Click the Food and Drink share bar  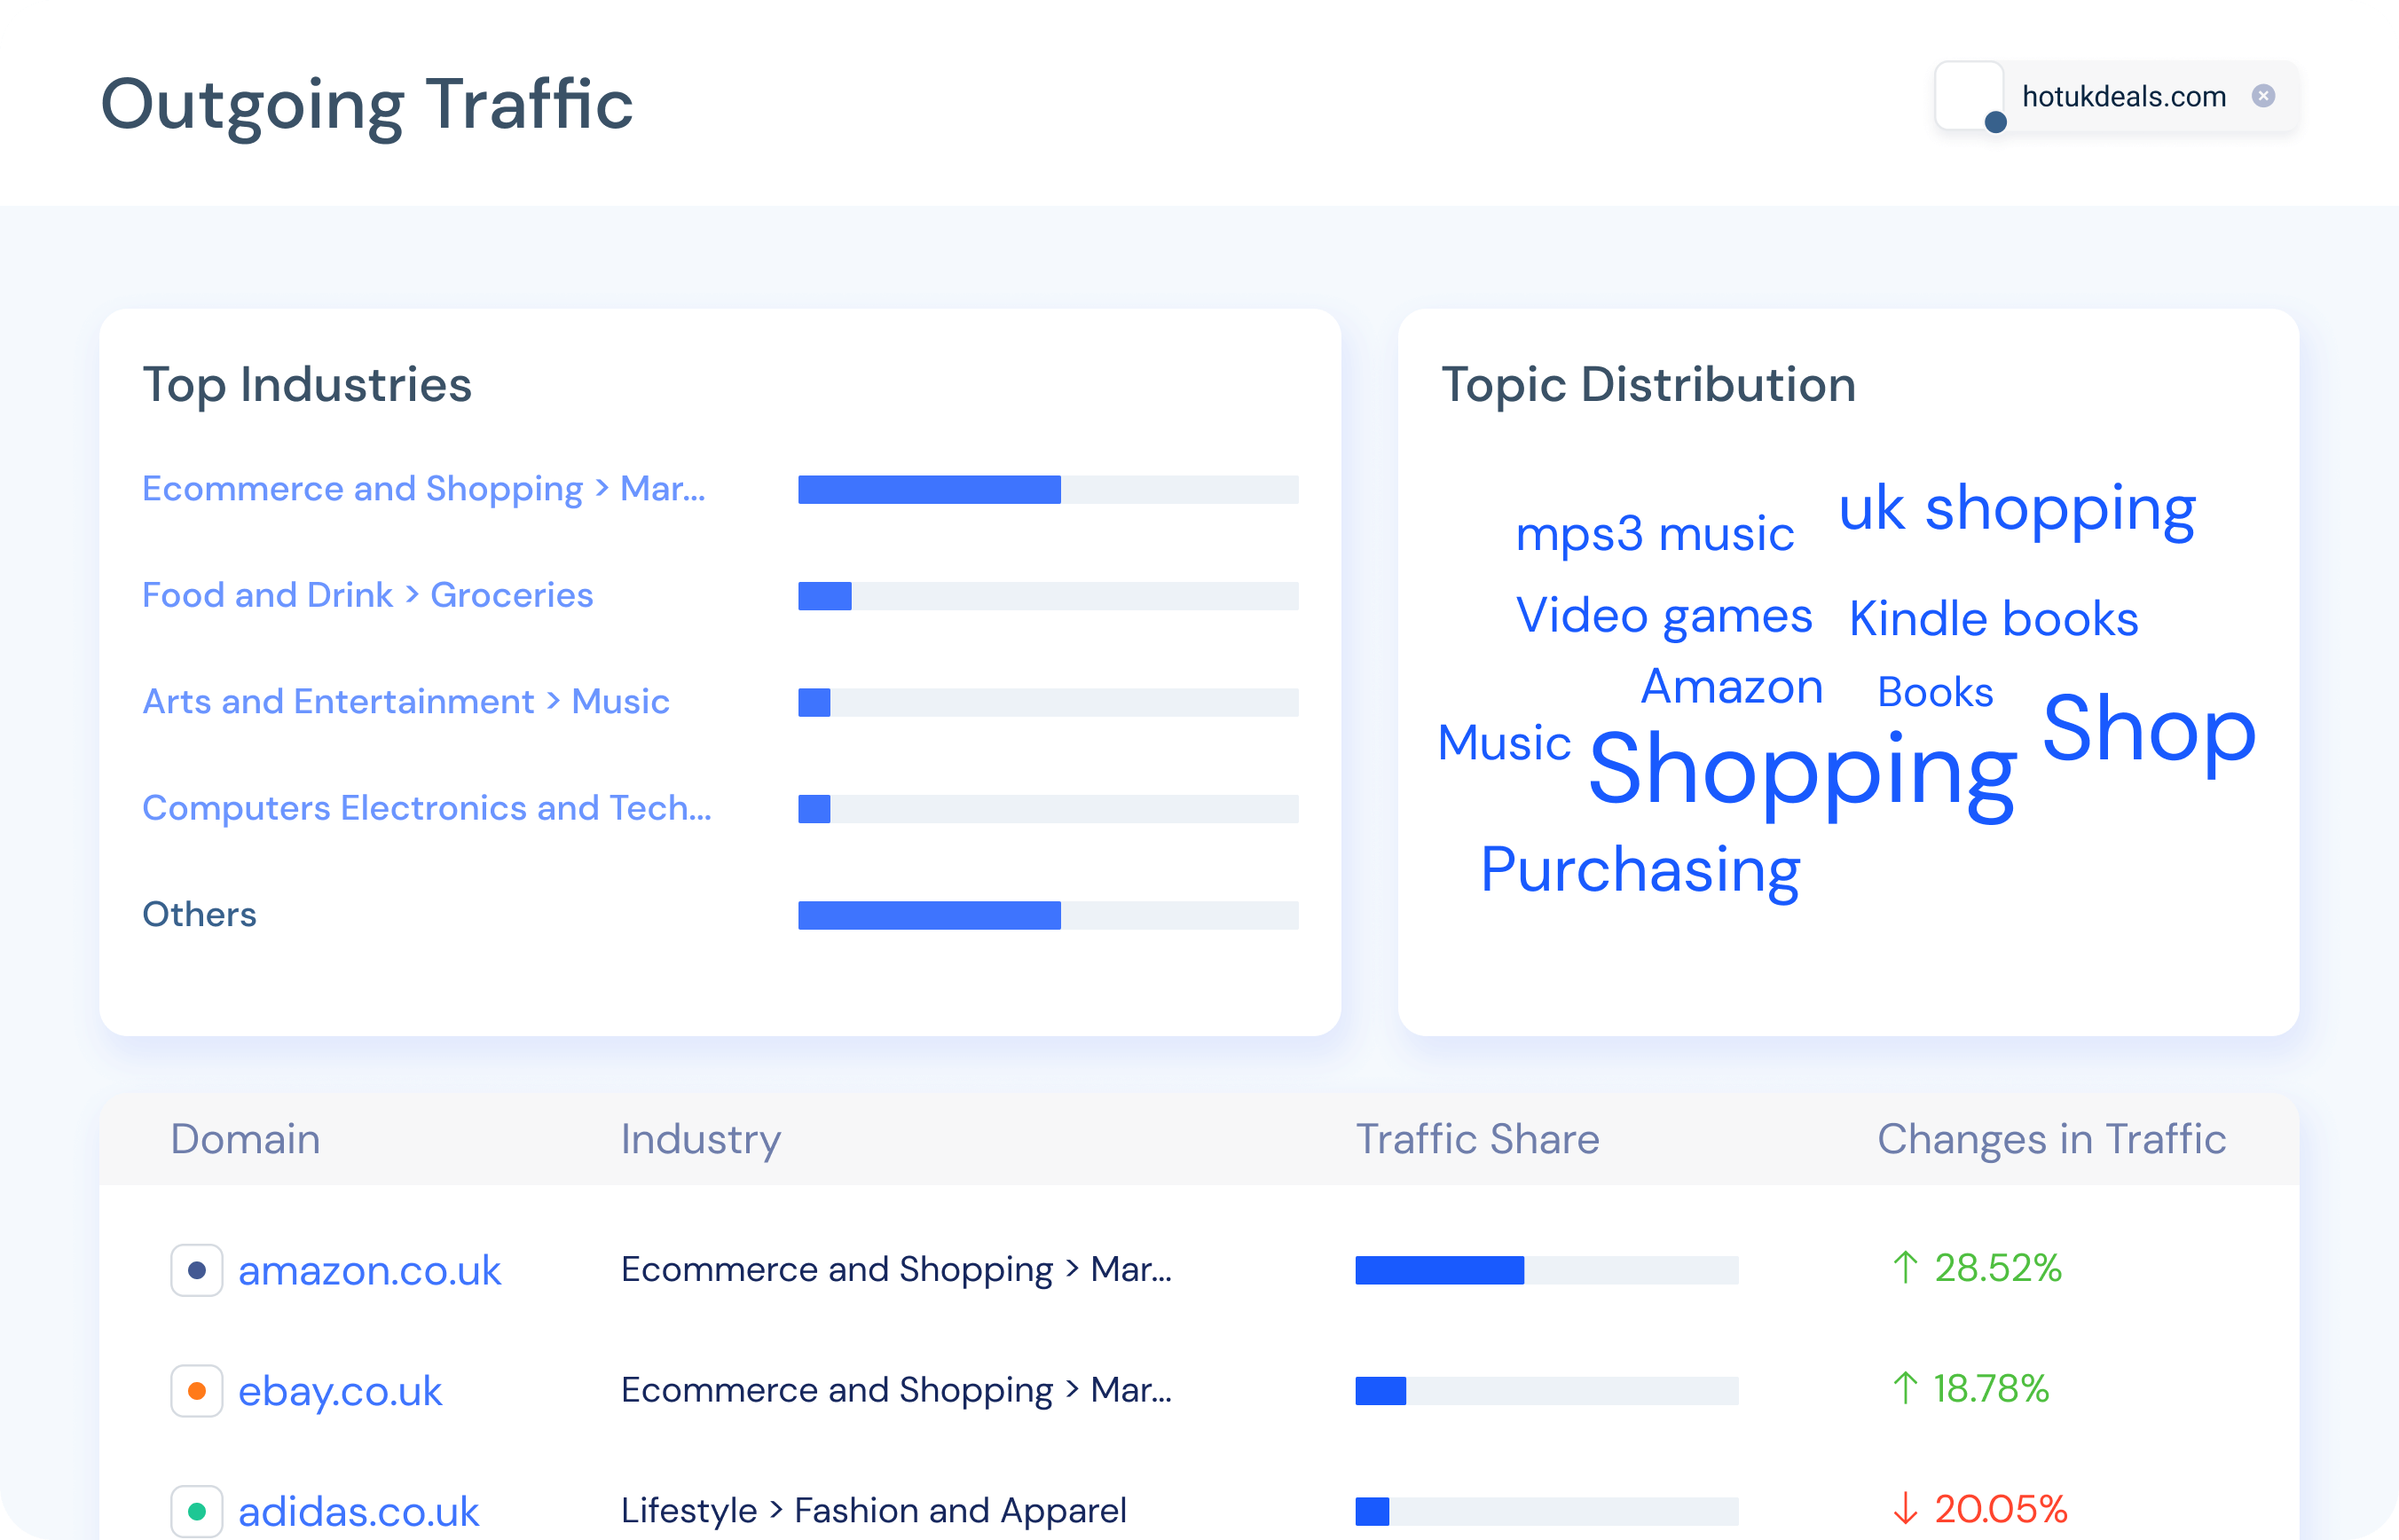click(x=1048, y=596)
